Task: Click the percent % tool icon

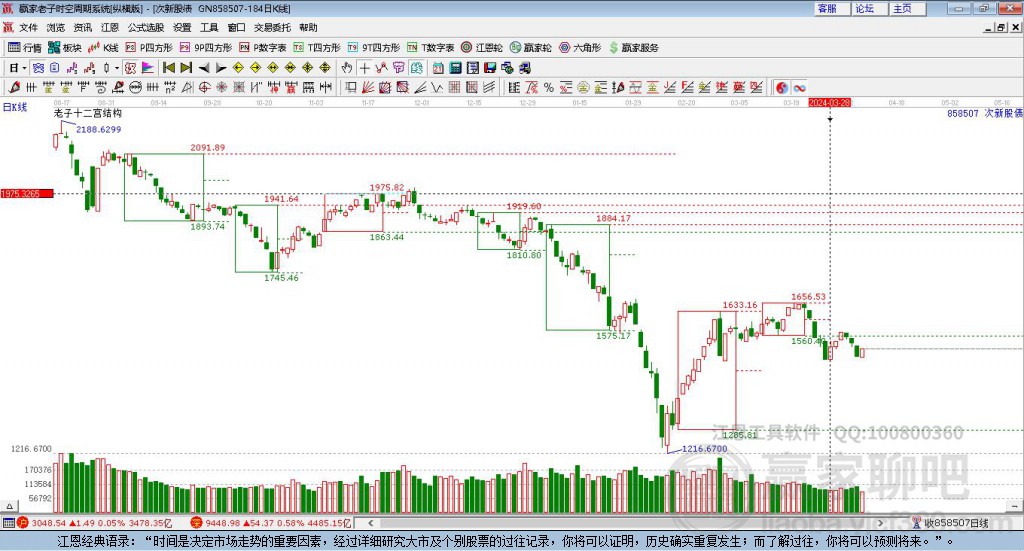Action: coord(549,87)
